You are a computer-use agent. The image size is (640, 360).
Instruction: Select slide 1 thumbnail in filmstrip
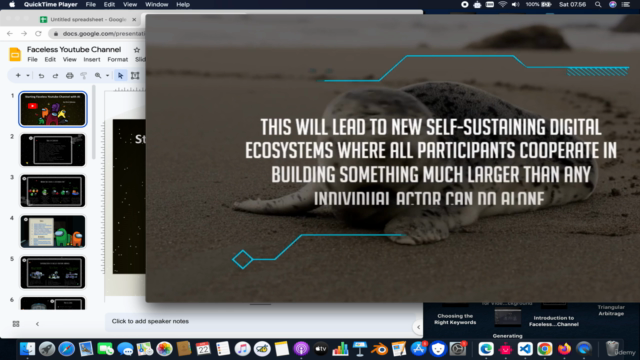[x=53, y=109]
